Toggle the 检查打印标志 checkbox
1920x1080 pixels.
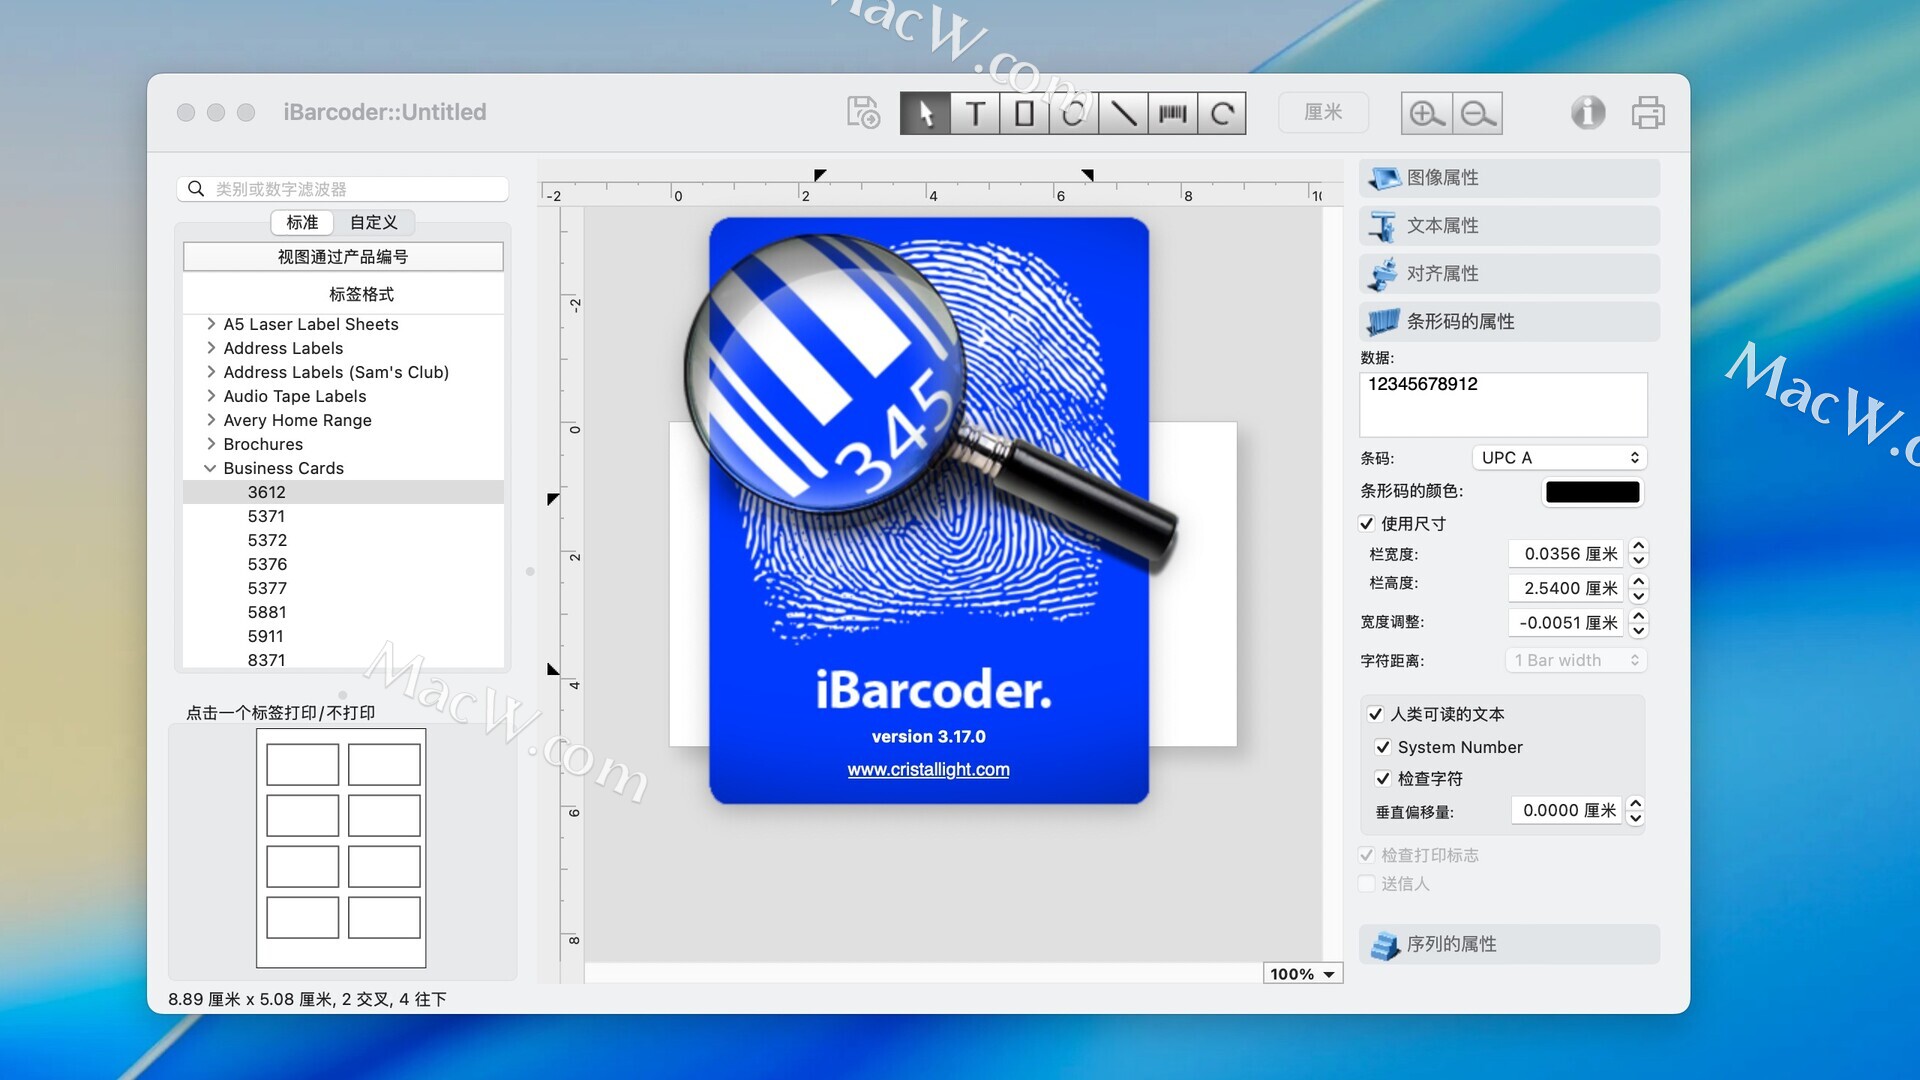(1367, 855)
